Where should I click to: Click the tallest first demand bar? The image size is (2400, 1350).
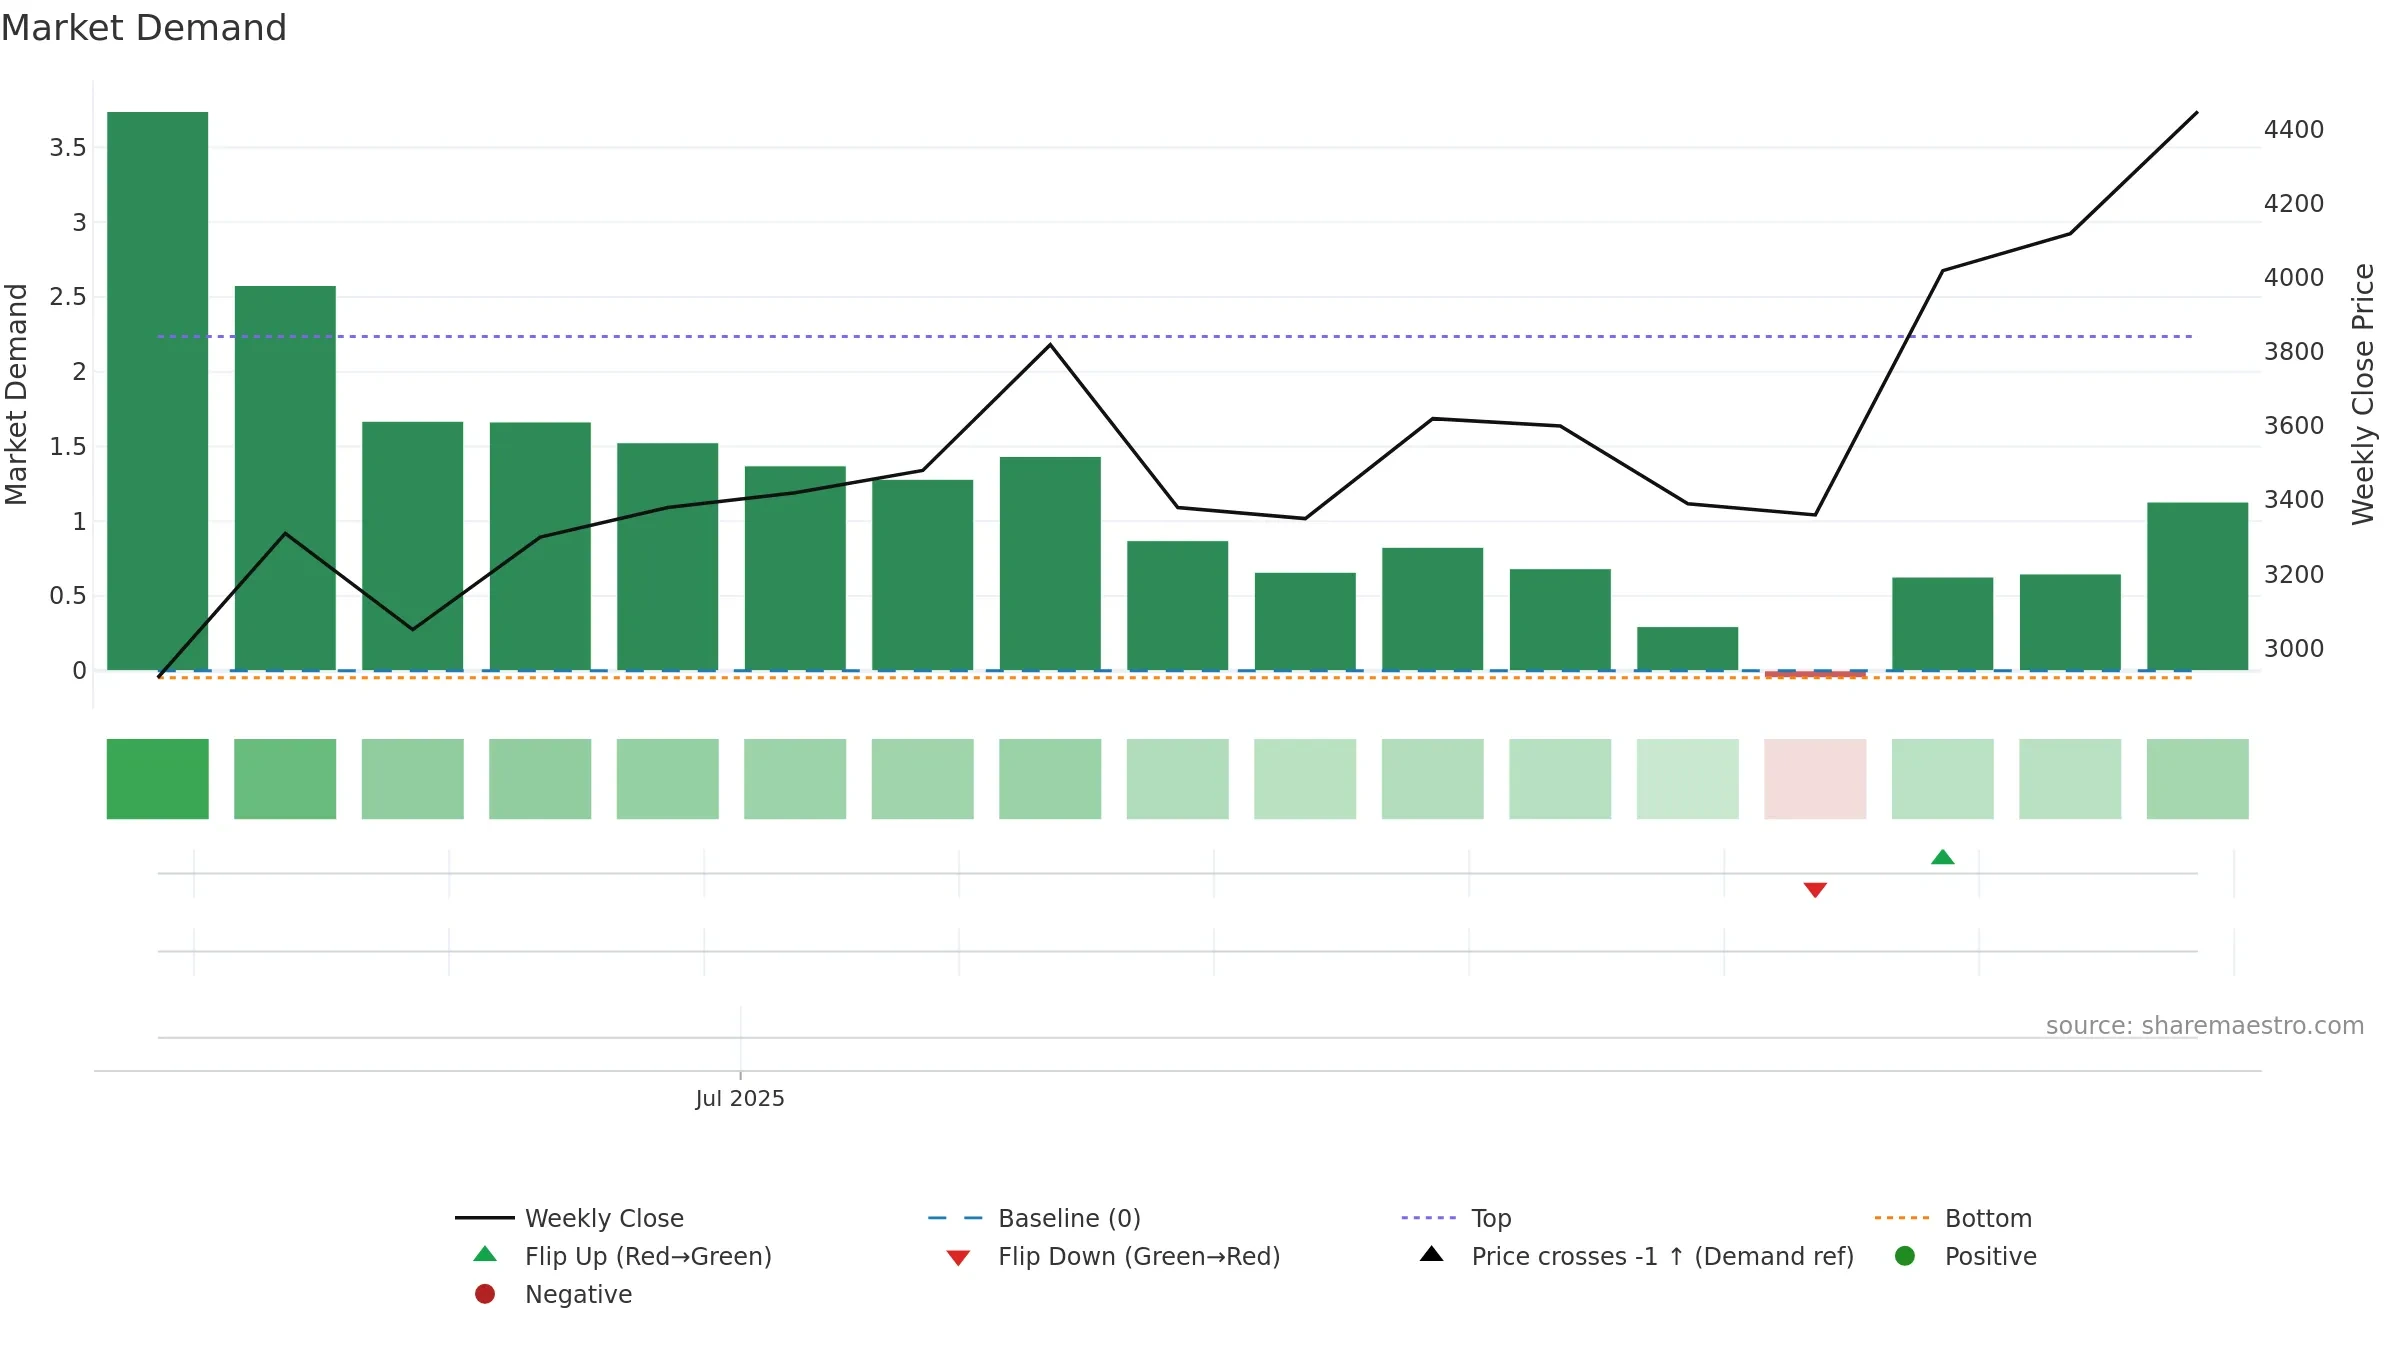[158, 391]
